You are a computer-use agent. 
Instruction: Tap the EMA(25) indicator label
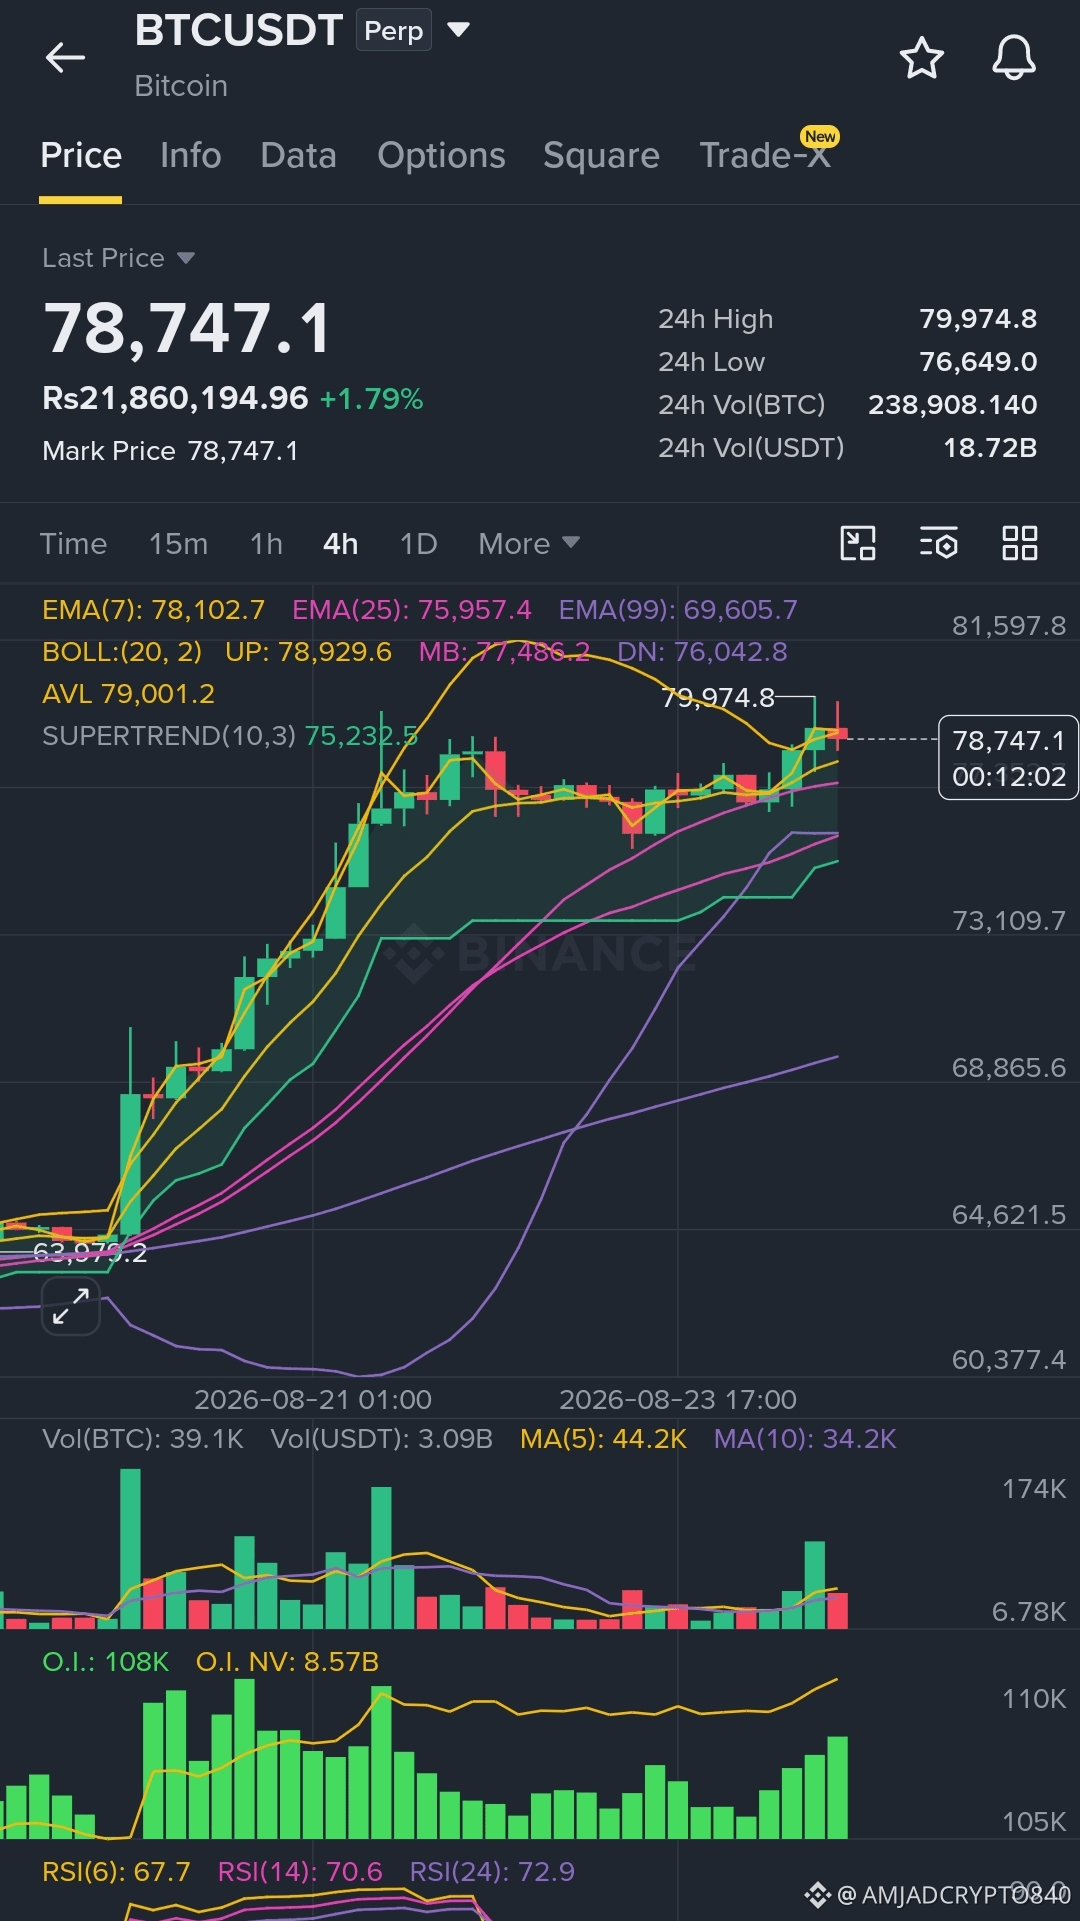(411, 609)
